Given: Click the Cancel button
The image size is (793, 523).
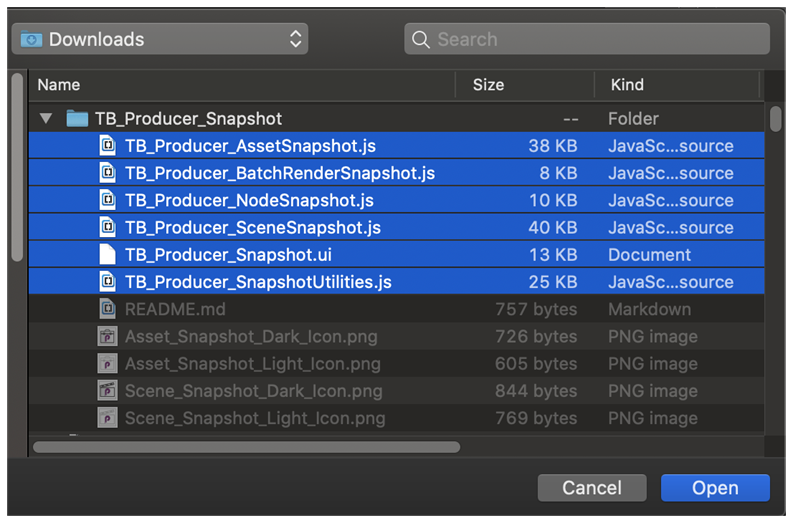Looking at the screenshot, I should [x=592, y=488].
